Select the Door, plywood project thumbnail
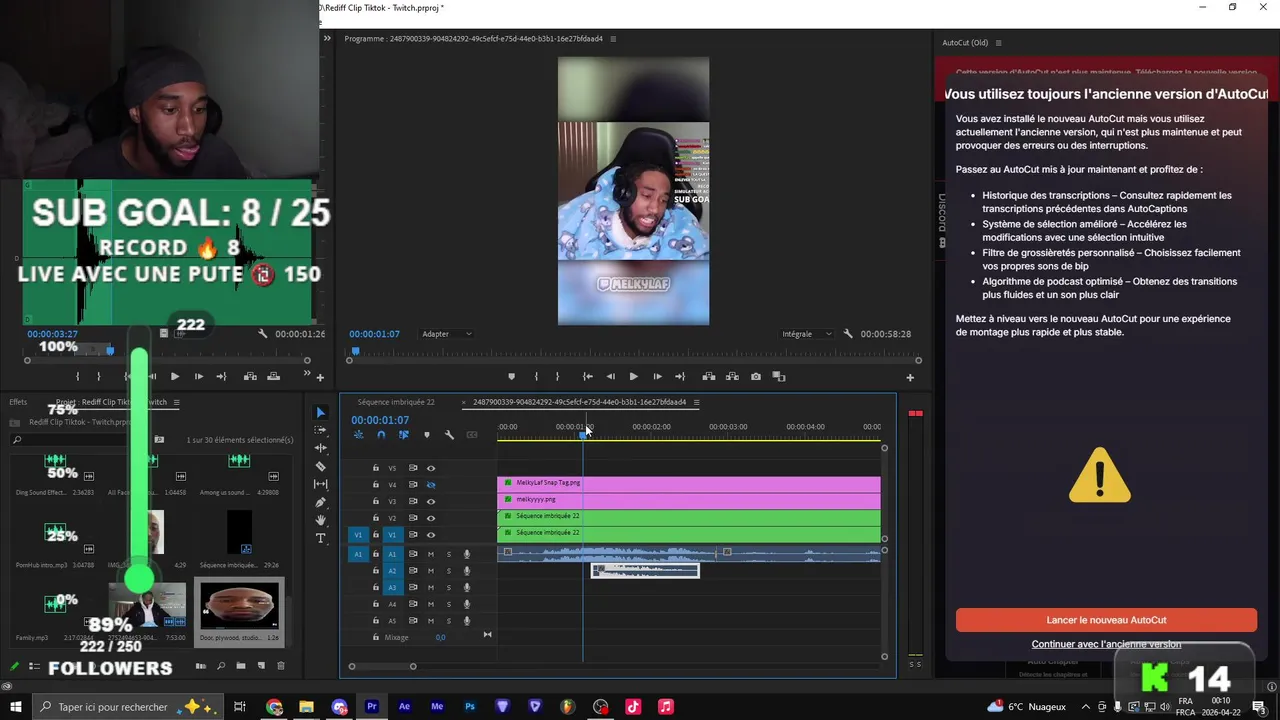The image size is (1280, 720). (x=239, y=605)
